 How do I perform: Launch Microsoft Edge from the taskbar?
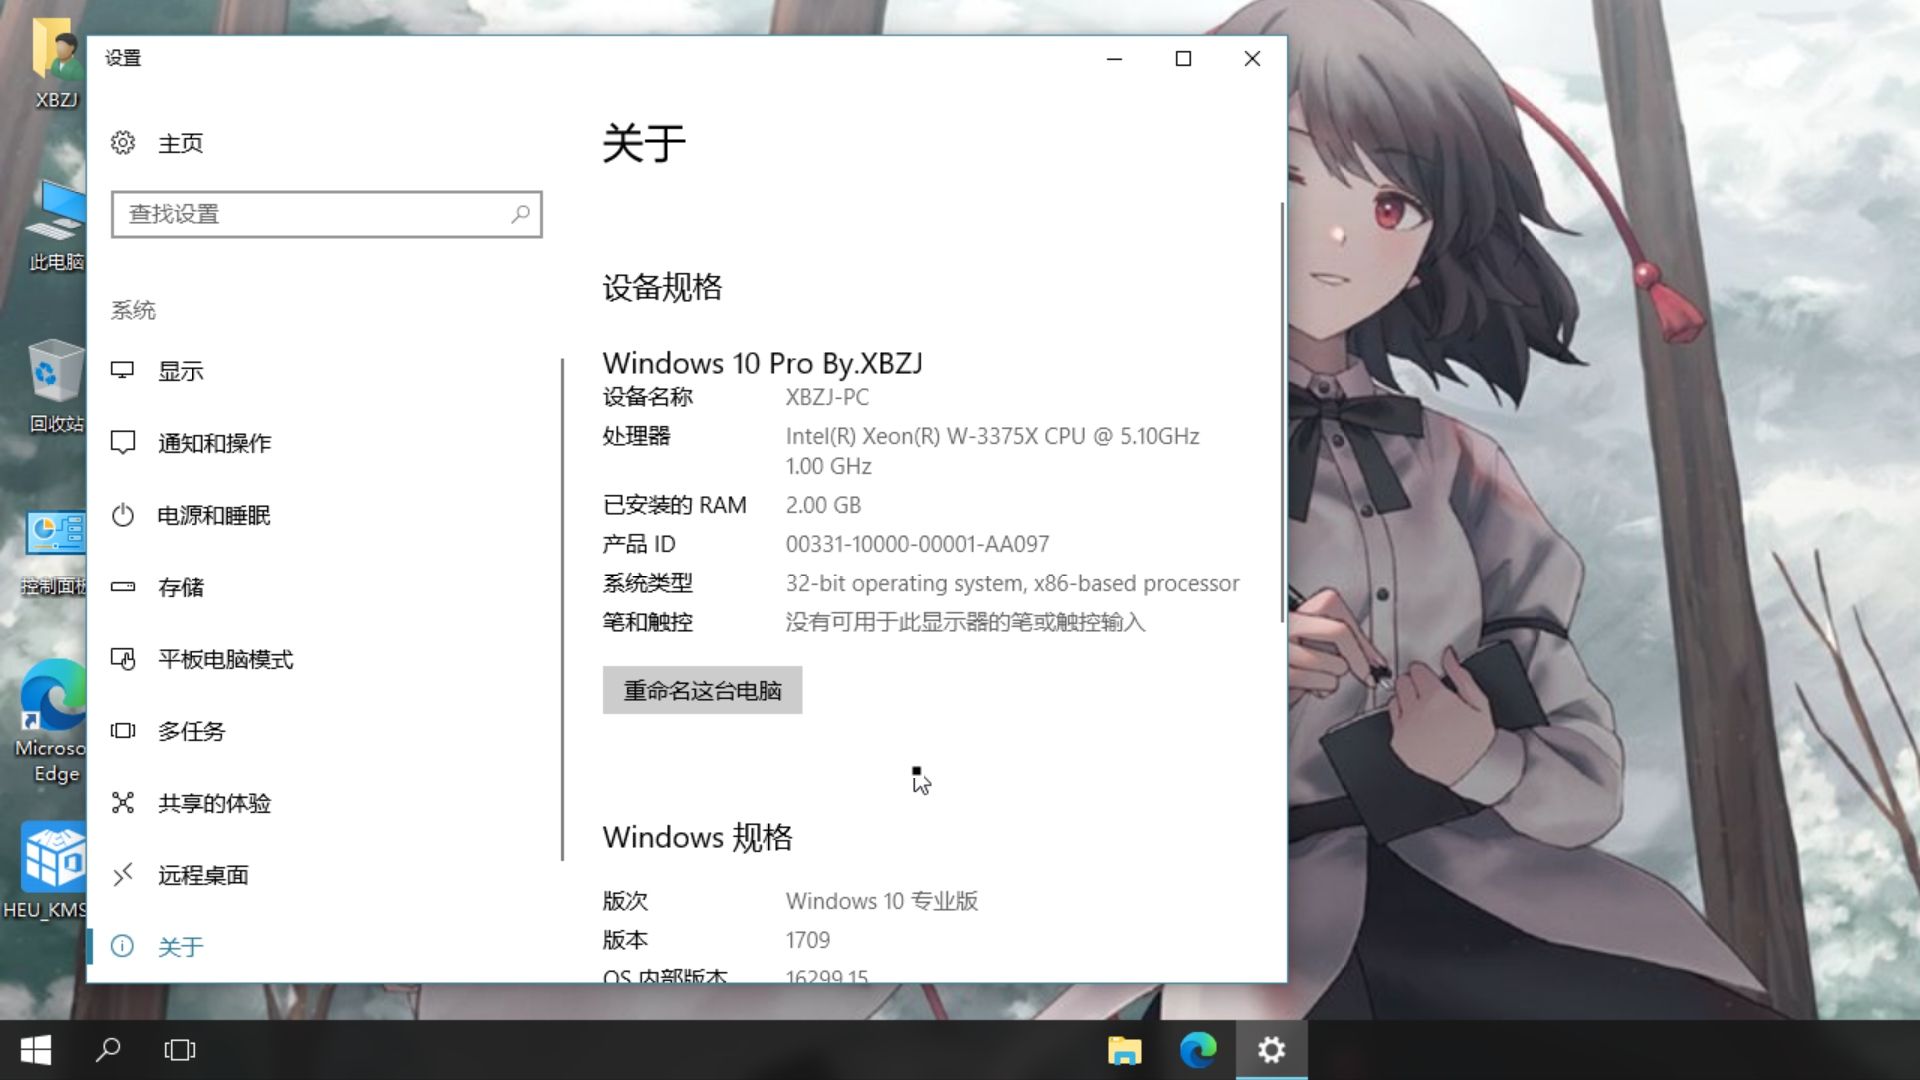point(1197,1050)
